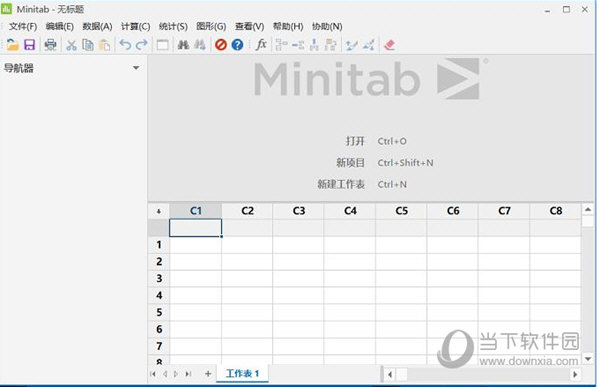Click the vertical scrollbar up arrow
This screenshot has width=600, height=387.
coord(588,209)
